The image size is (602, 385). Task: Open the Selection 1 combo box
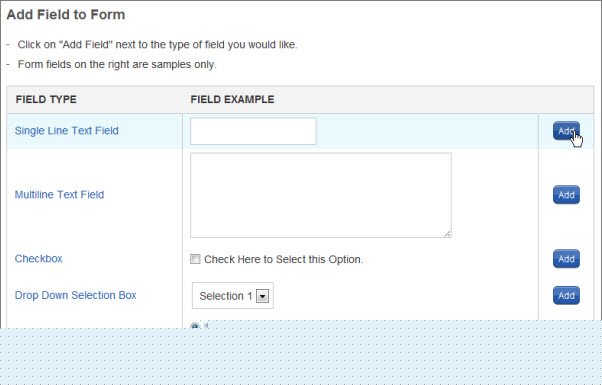(x=233, y=296)
